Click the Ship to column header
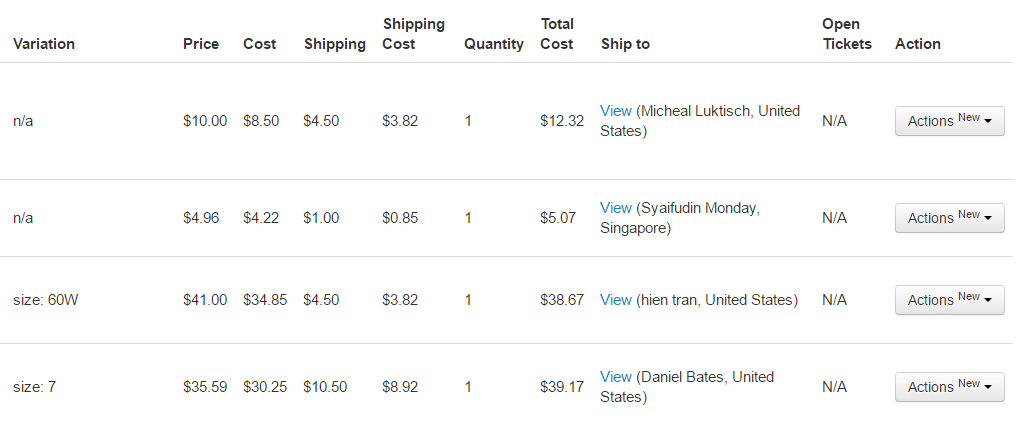The image size is (1017, 430). click(625, 44)
